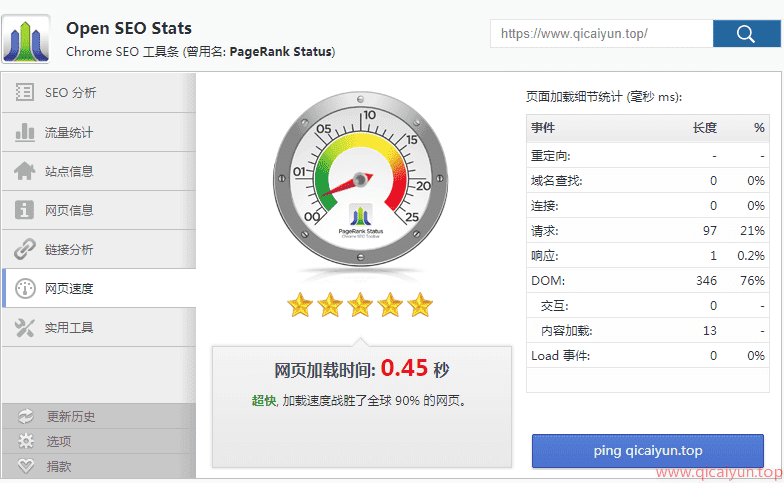The image size is (784, 483).
Task: Click the Open SEO Stats title
Action: (129, 28)
